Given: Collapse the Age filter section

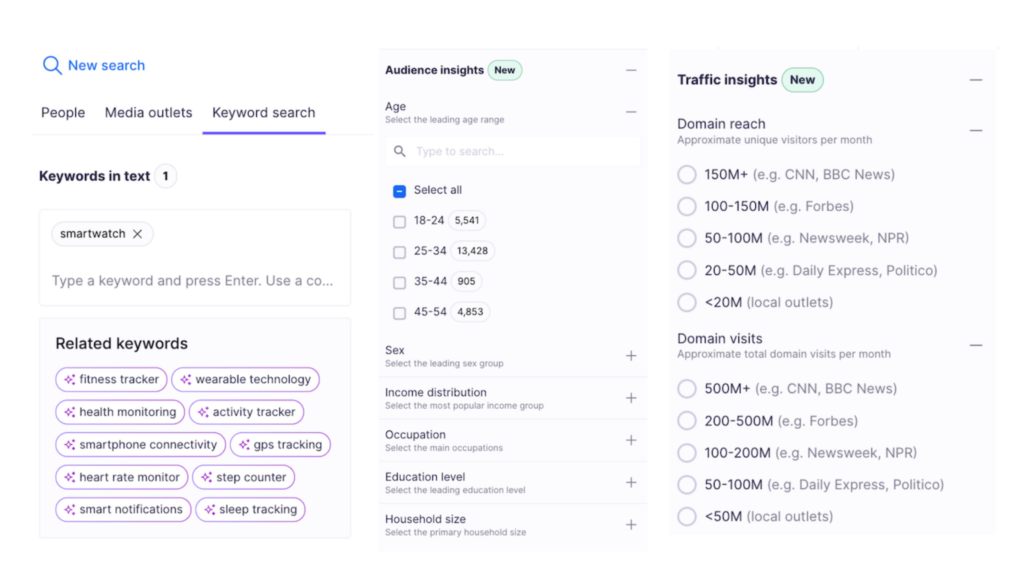Looking at the screenshot, I should (631, 113).
